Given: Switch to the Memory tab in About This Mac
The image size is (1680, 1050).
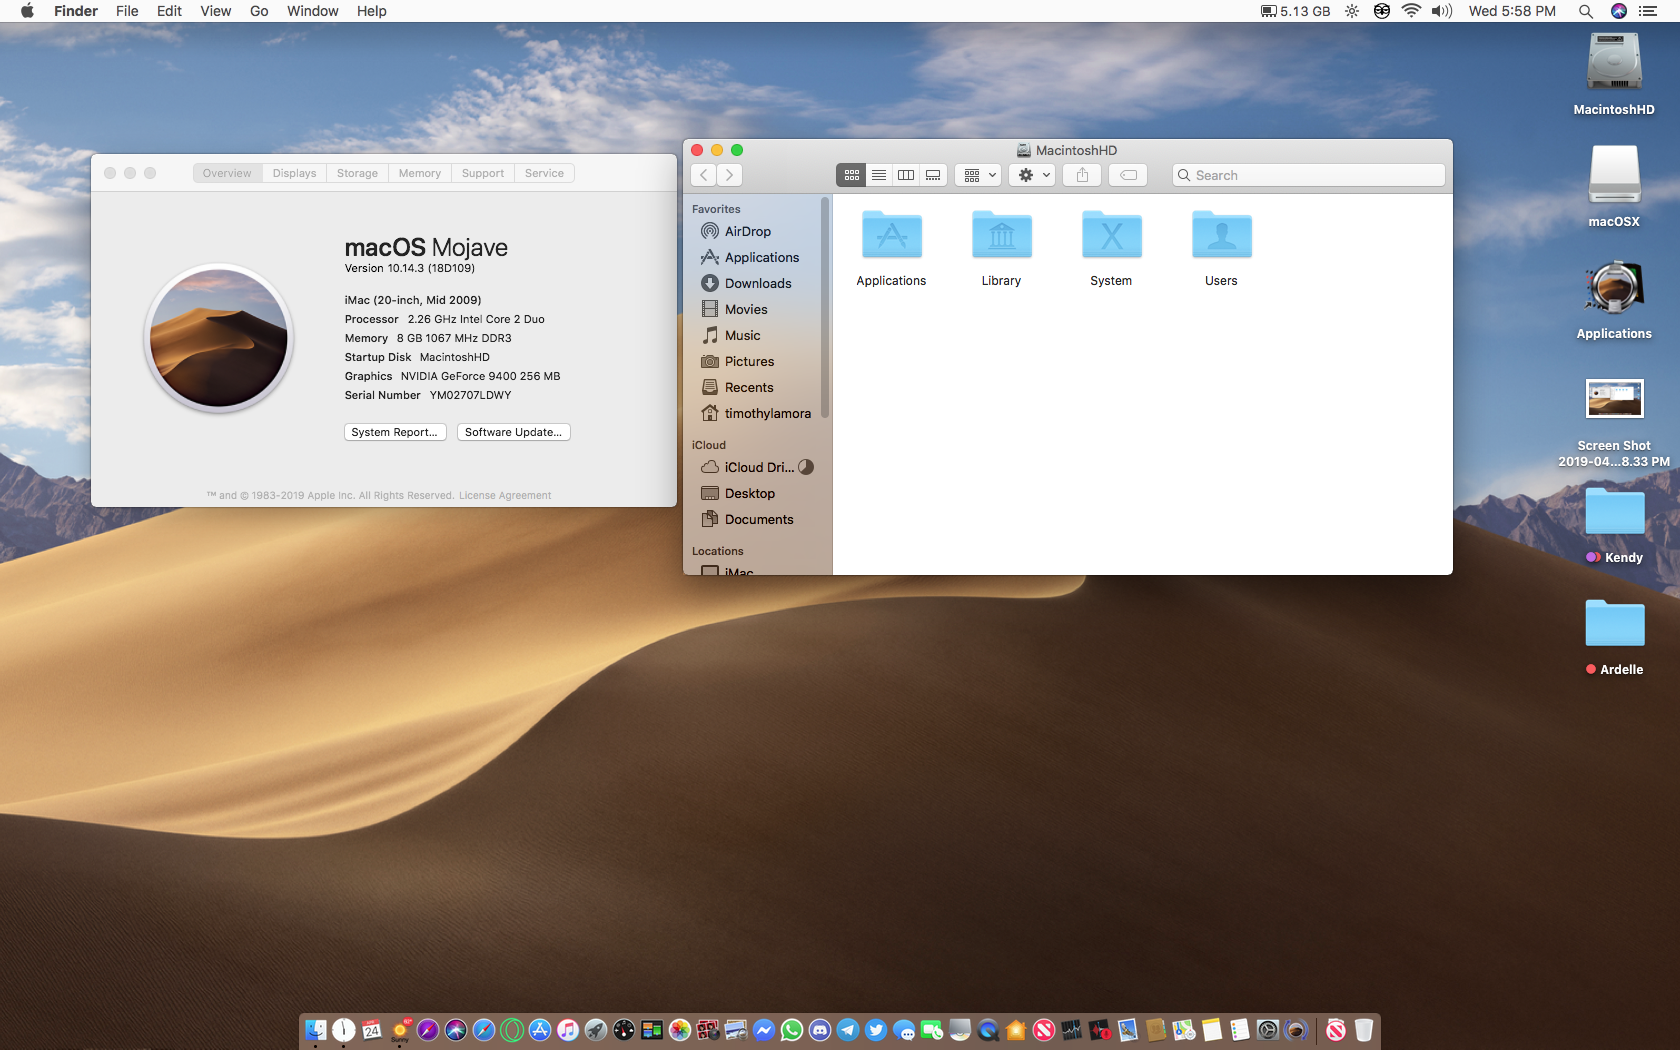Looking at the screenshot, I should 419,173.
